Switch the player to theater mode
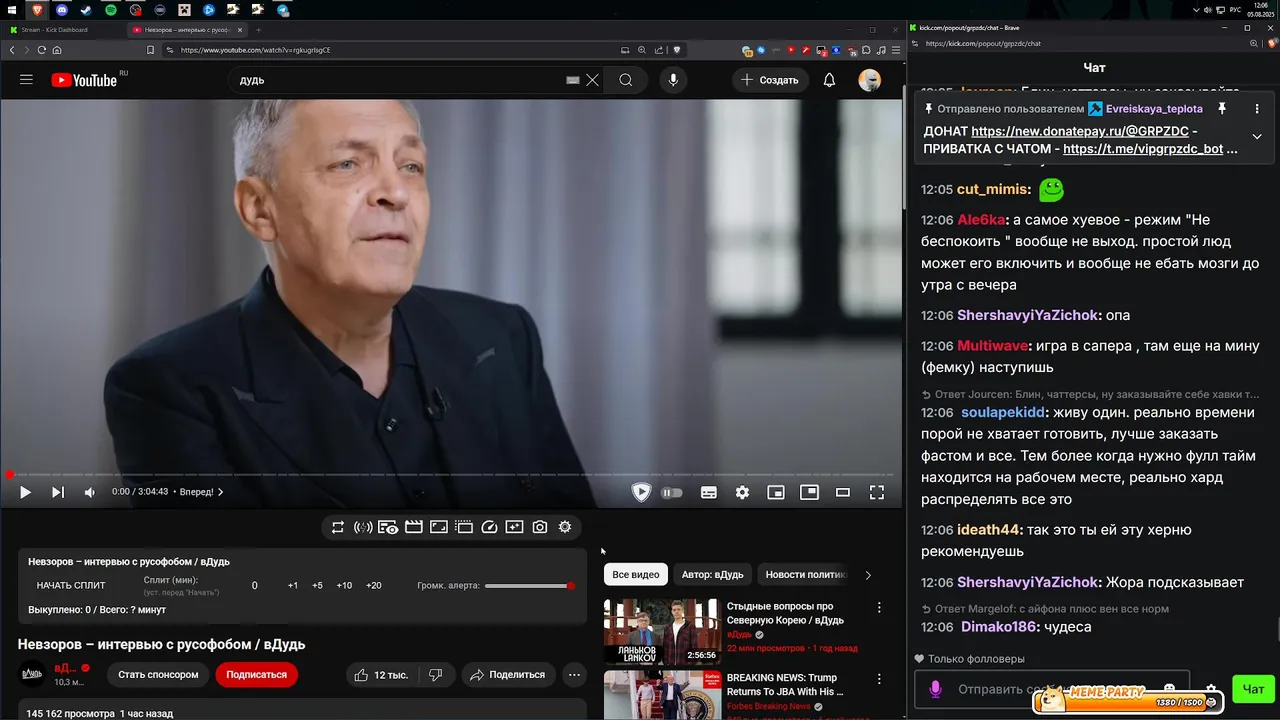The width and height of the screenshot is (1280, 720). point(843,492)
